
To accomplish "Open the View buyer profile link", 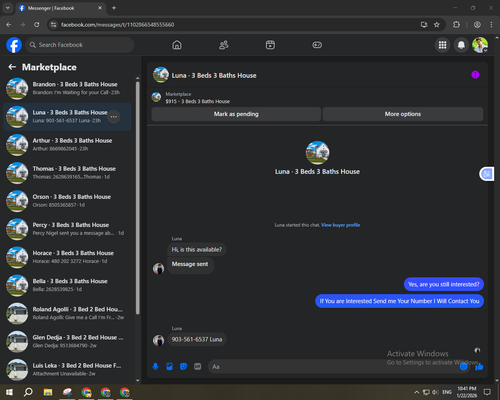I will coord(340,225).
